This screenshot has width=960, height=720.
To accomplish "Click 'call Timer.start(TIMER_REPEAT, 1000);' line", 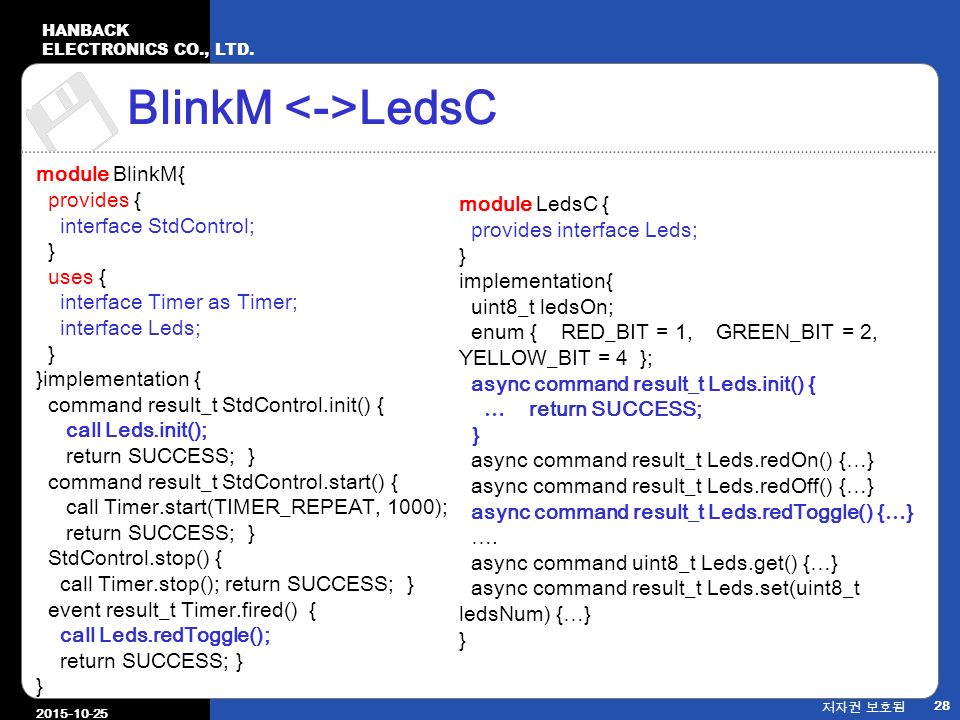I will [x=257, y=508].
